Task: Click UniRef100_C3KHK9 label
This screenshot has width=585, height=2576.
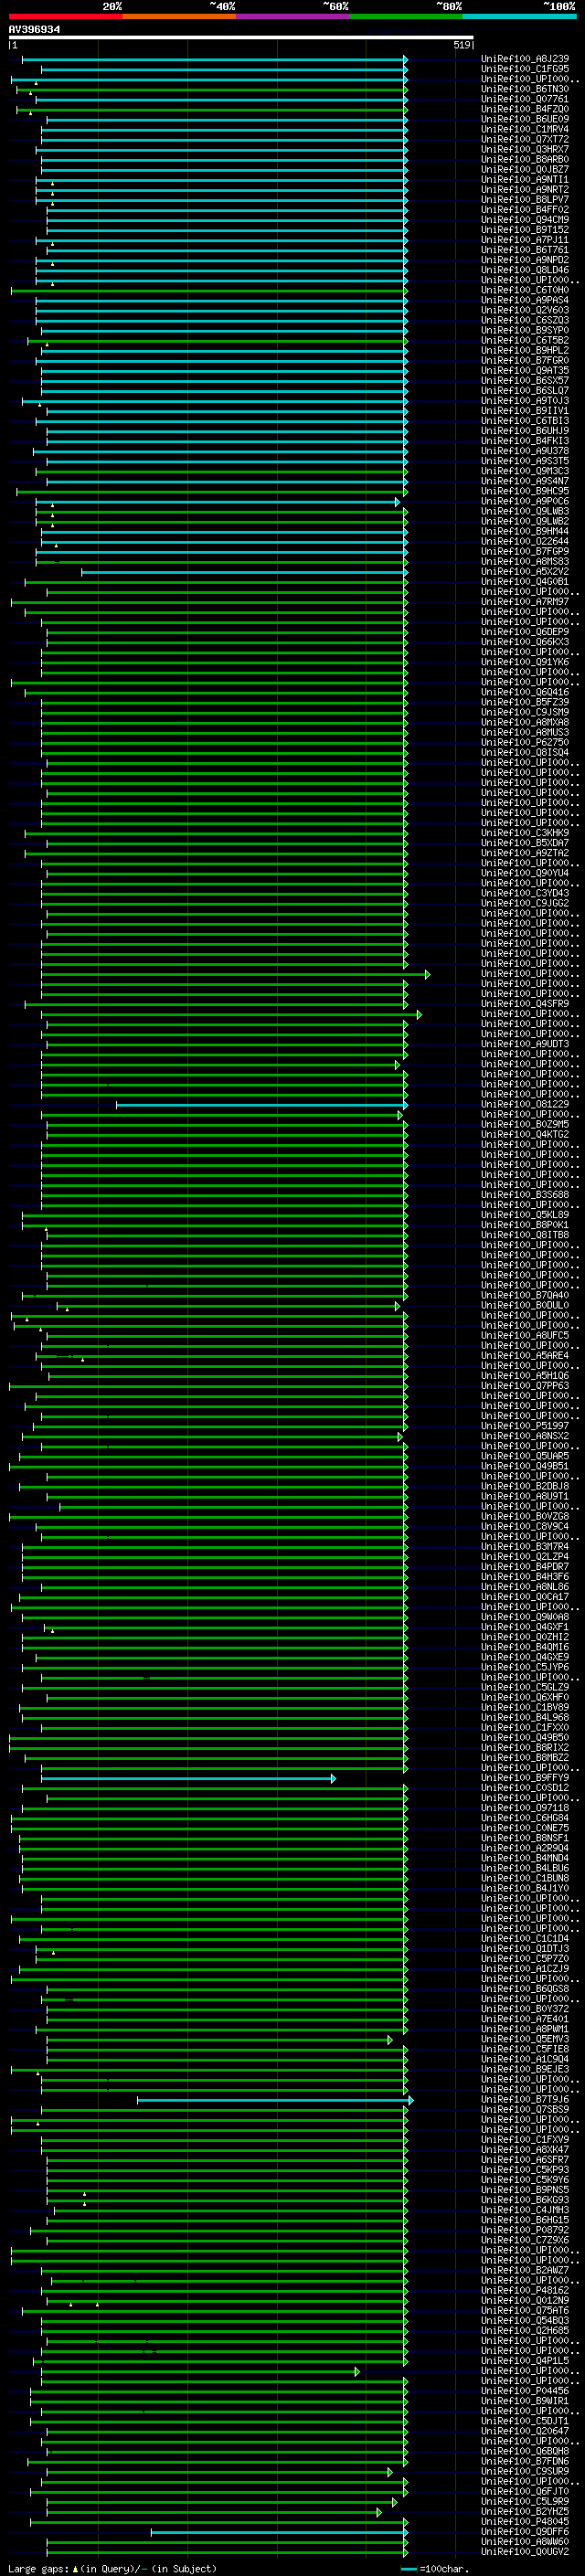Action: [525, 833]
